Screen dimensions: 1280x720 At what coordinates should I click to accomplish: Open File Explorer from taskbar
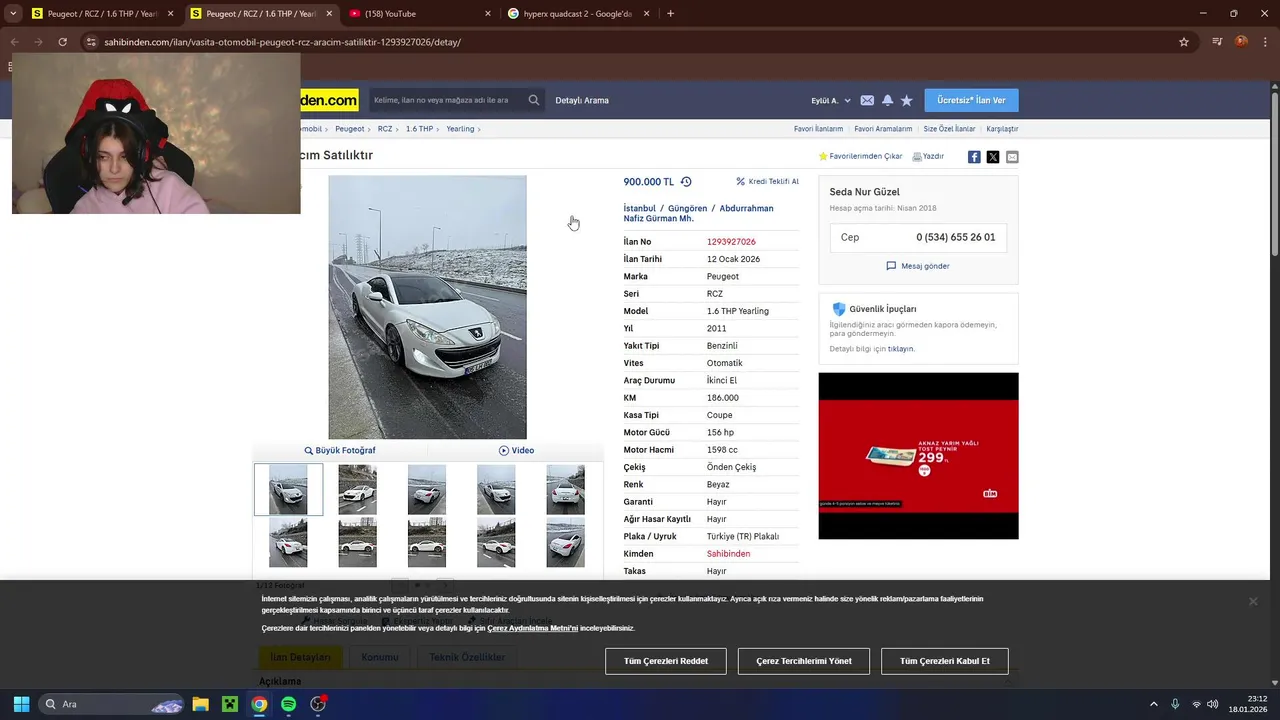[x=200, y=704]
